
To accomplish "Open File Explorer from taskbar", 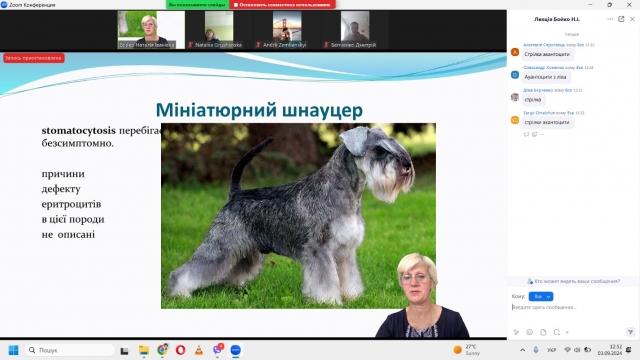I will point(144,350).
